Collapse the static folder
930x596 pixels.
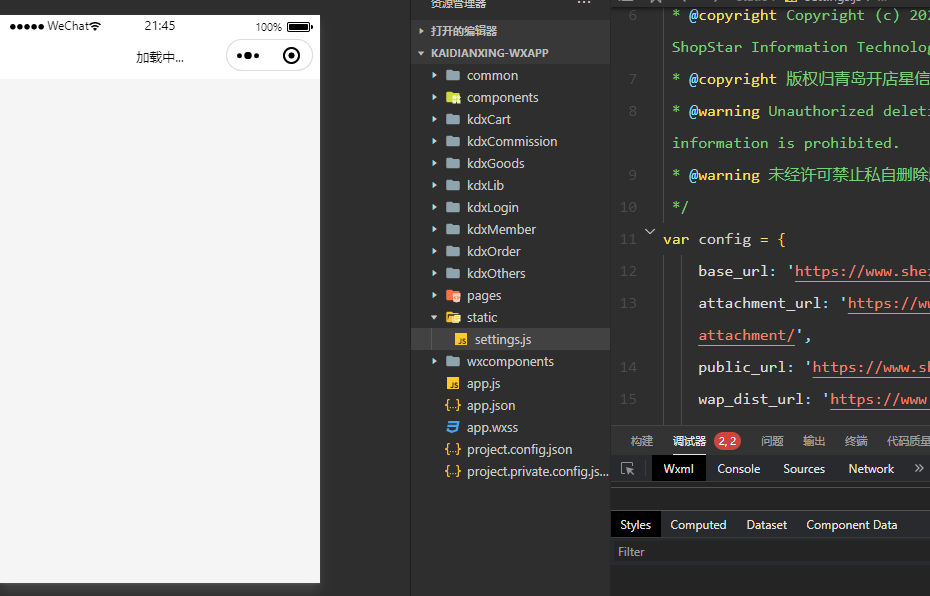435,318
